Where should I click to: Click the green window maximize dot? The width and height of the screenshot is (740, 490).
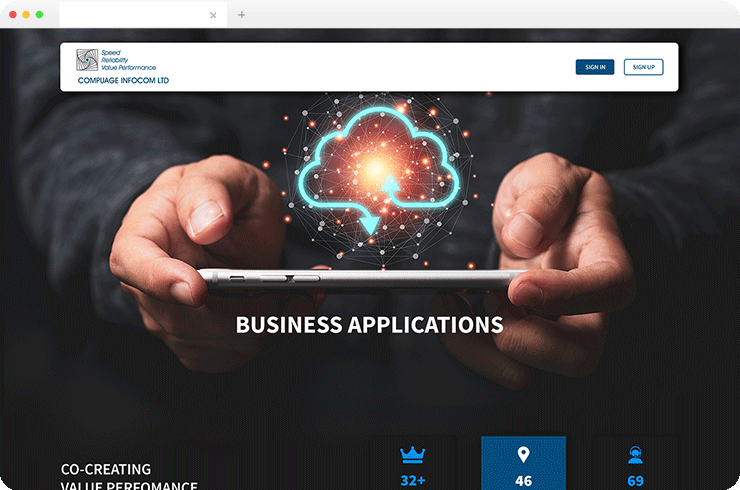(39, 15)
